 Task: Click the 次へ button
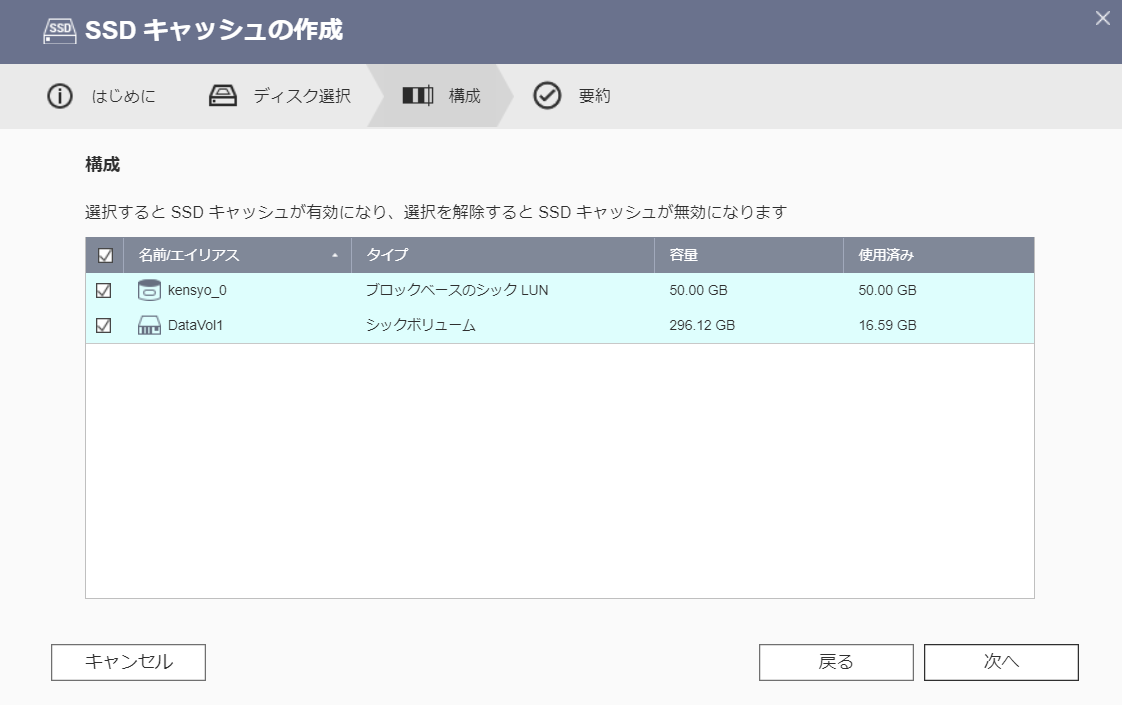(1001, 662)
